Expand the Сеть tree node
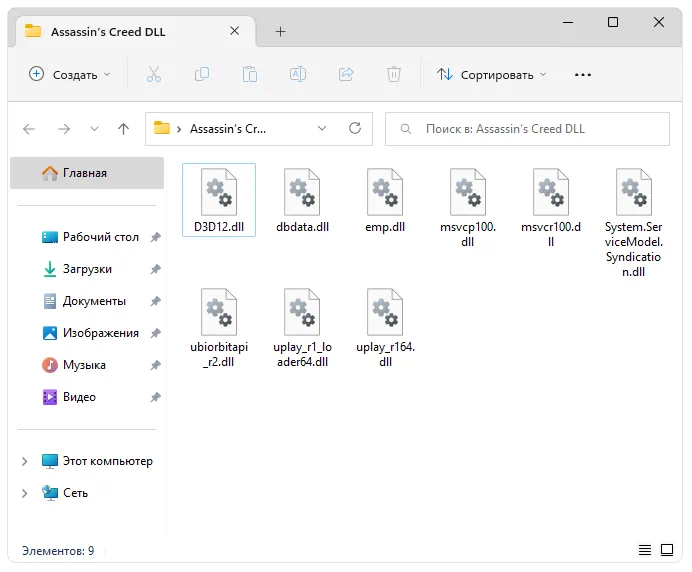692x572 pixels. pos(25,493)
